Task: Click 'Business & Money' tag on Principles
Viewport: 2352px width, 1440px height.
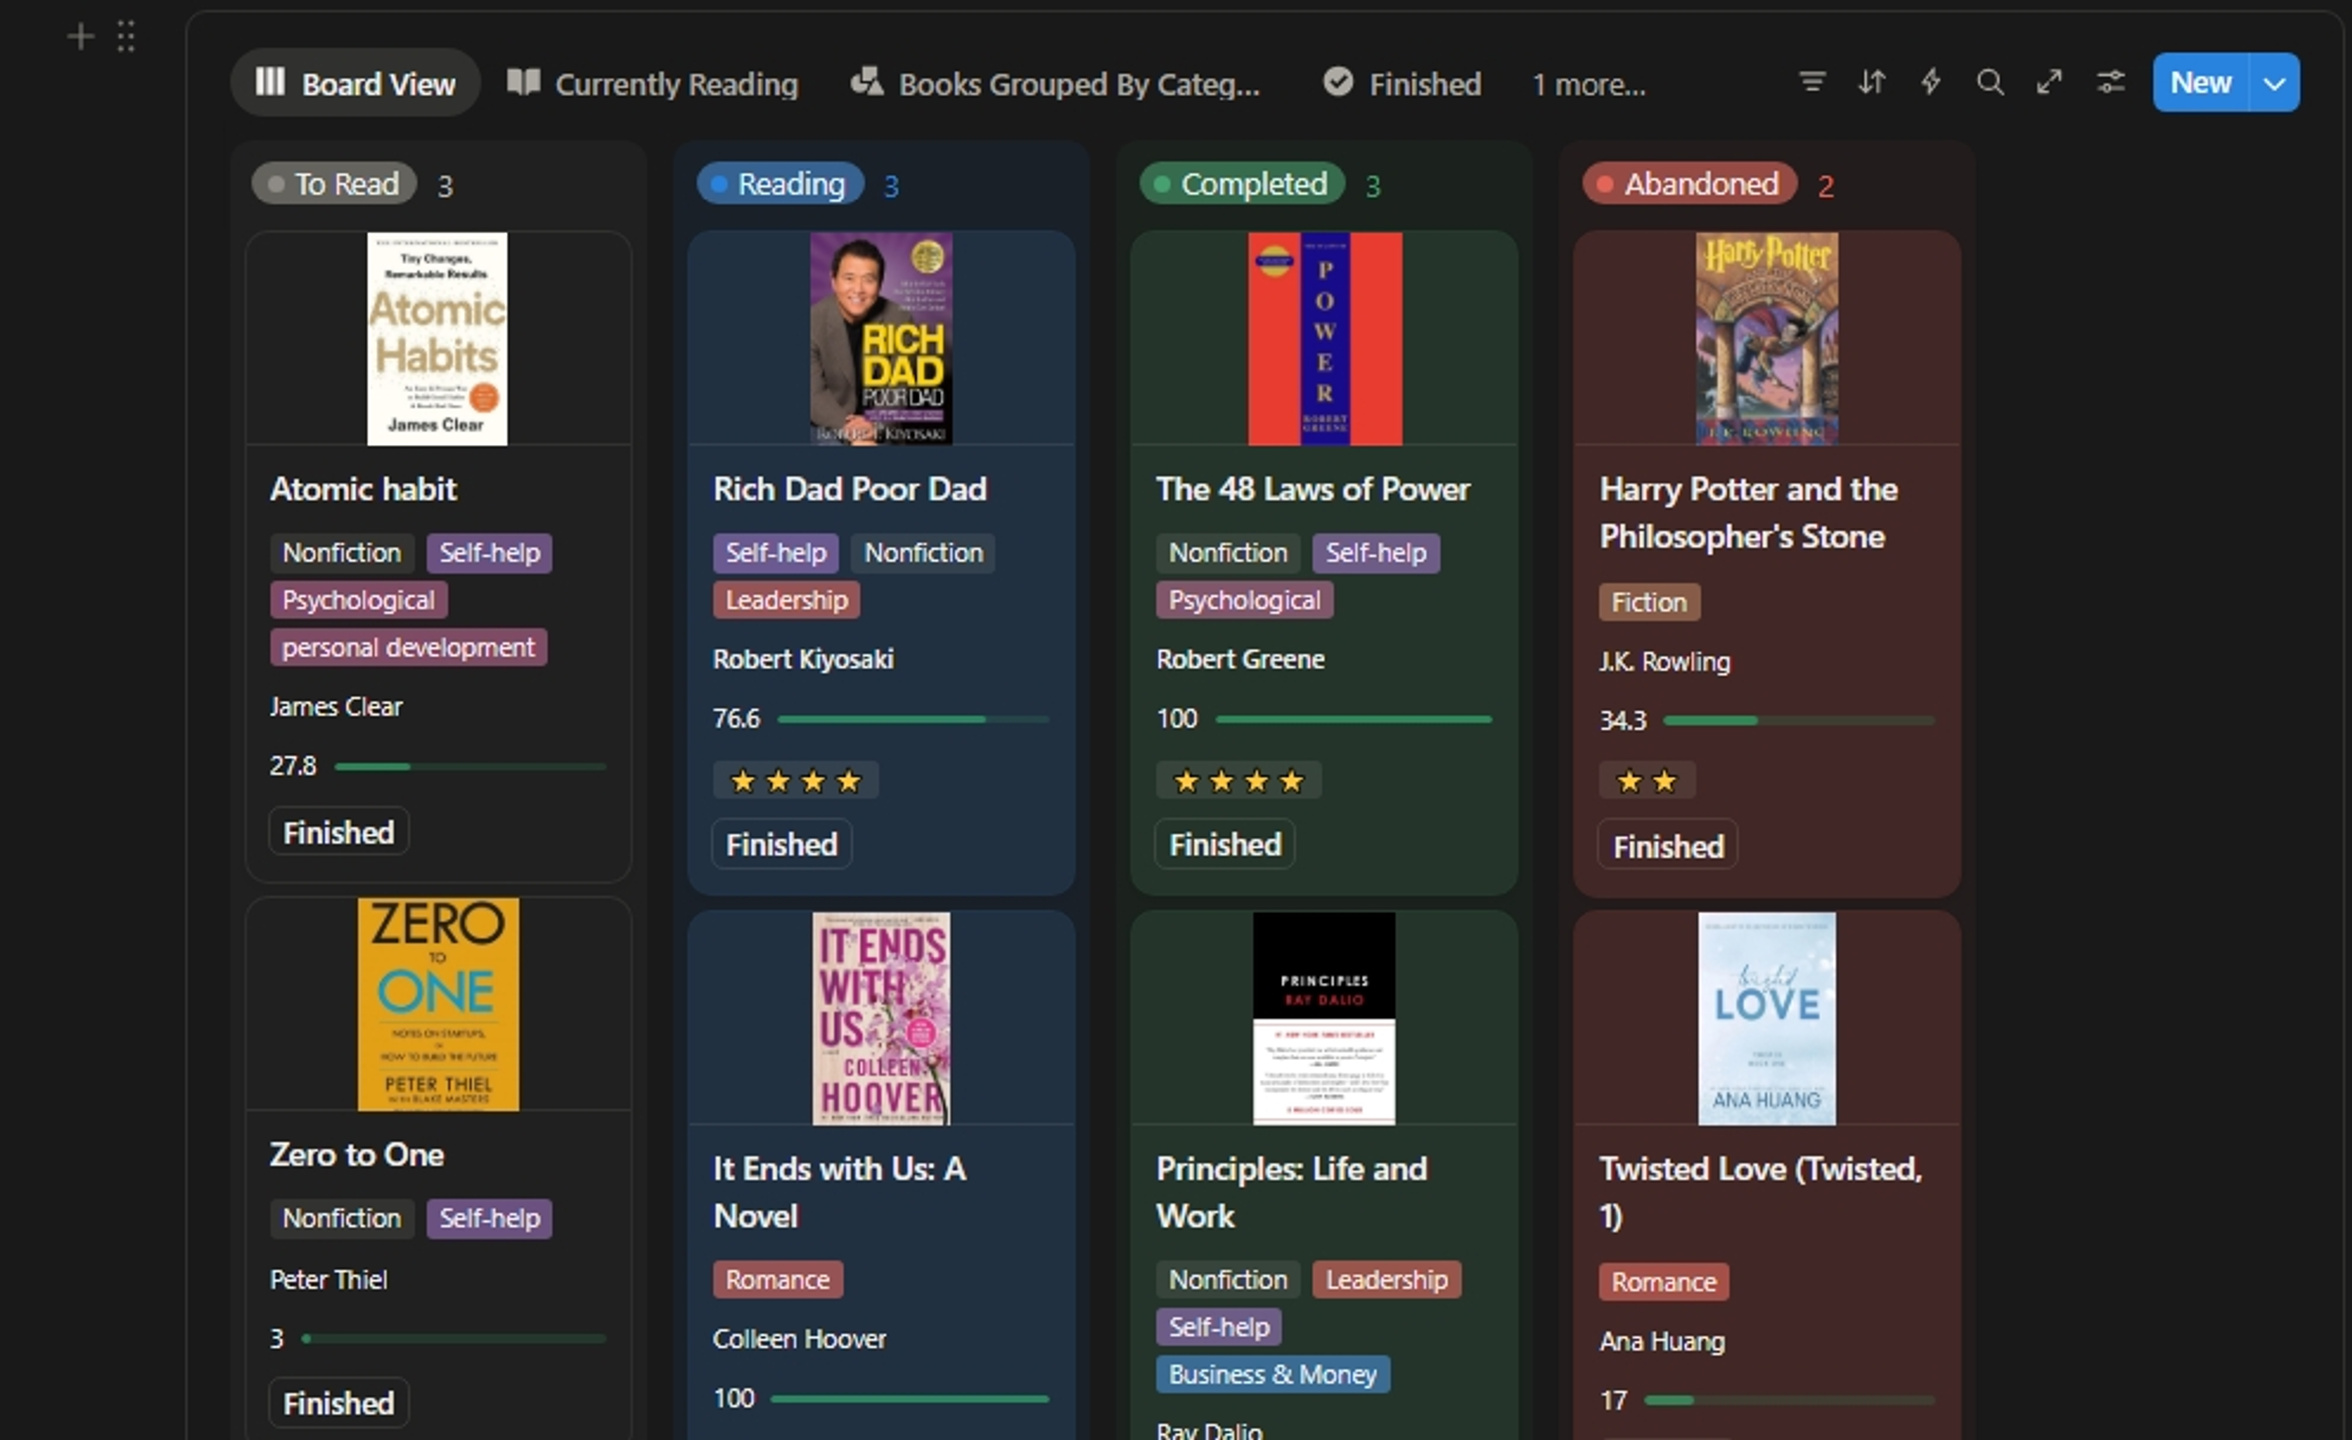Action: 1273,1375
